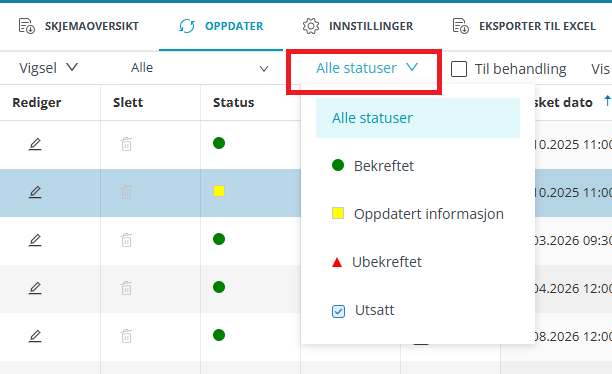612x374 pixels.
Task: Edit the highlighted yellow-status row
Action: [35, 192]
